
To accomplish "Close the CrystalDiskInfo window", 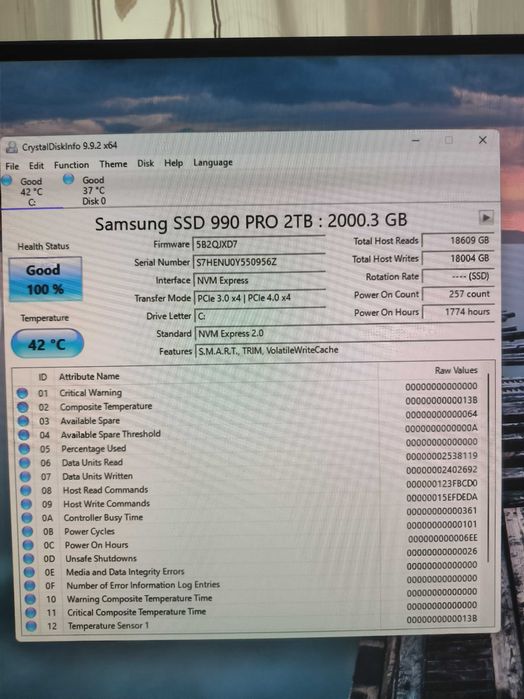I will click(483, 140).
